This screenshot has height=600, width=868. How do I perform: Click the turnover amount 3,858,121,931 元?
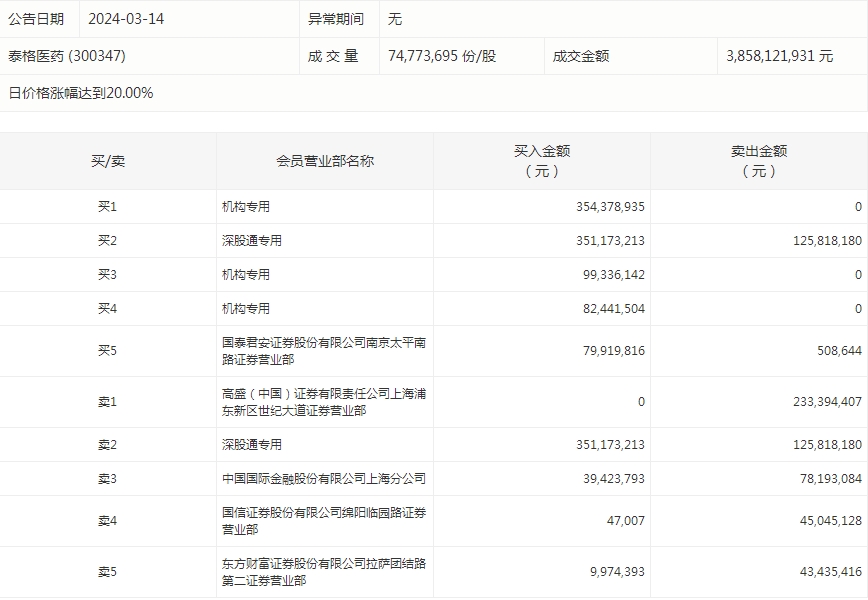coord(779,56)
